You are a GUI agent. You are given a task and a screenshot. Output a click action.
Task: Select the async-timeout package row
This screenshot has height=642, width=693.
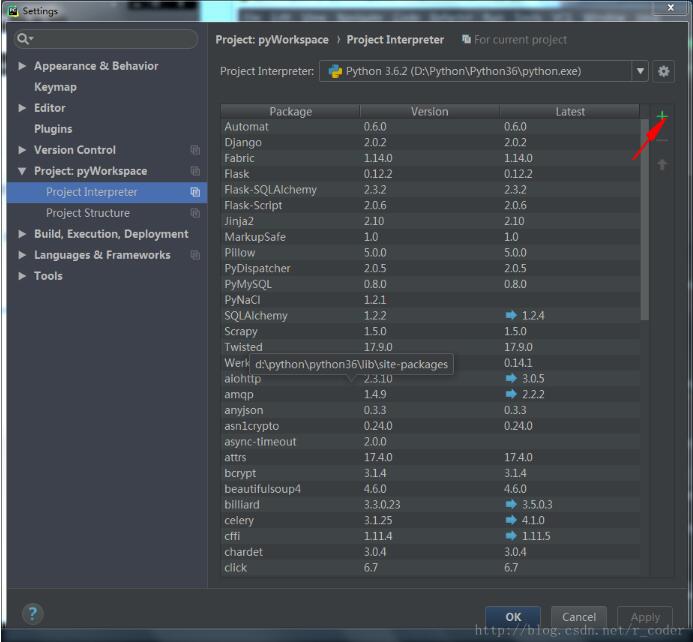click(x=430, y=441)
